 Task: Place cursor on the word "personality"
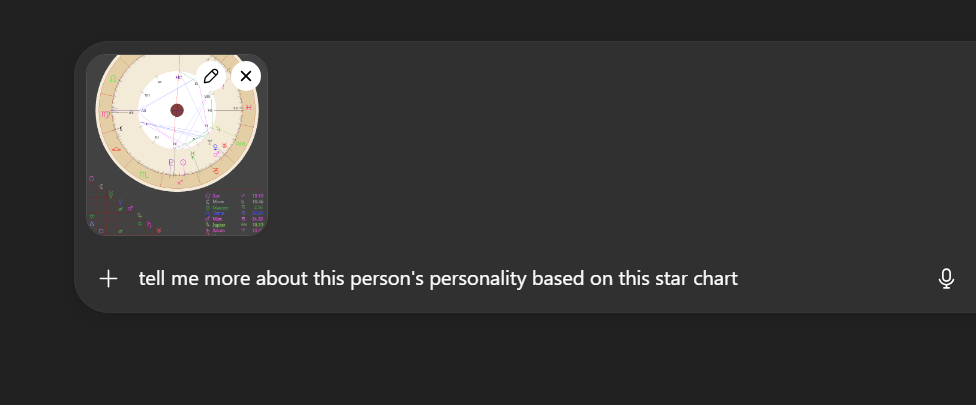click(476, 278)
